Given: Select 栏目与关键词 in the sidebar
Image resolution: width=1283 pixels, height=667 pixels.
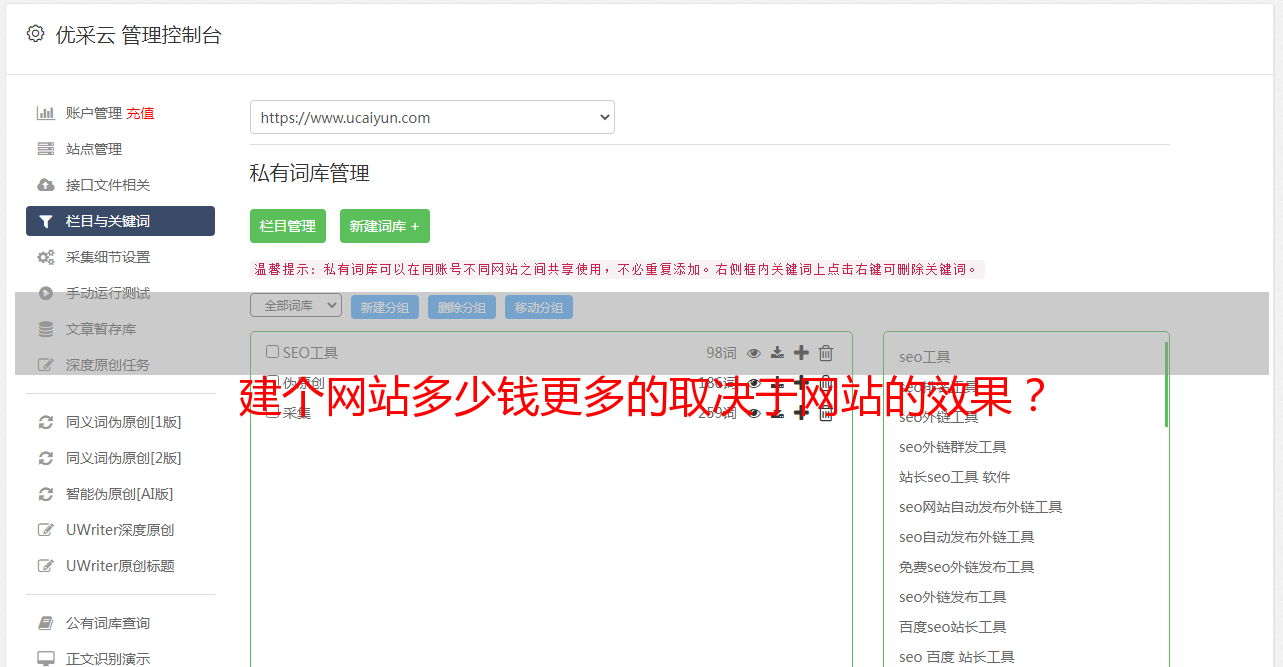Looking at the screenshot, I should tap(120, 221).
